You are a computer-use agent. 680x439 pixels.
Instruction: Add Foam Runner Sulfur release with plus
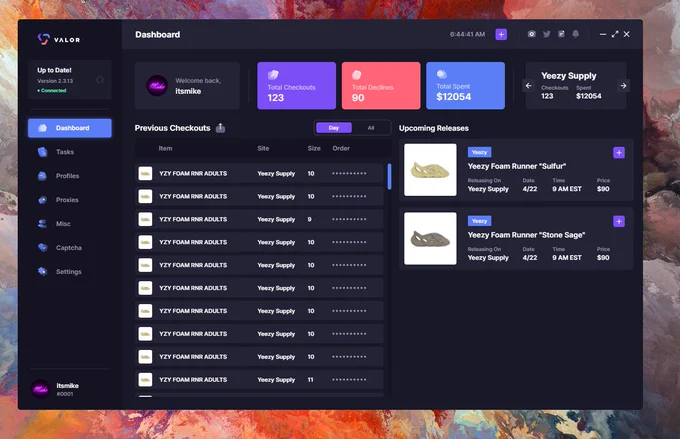click(x=619, y=153)
